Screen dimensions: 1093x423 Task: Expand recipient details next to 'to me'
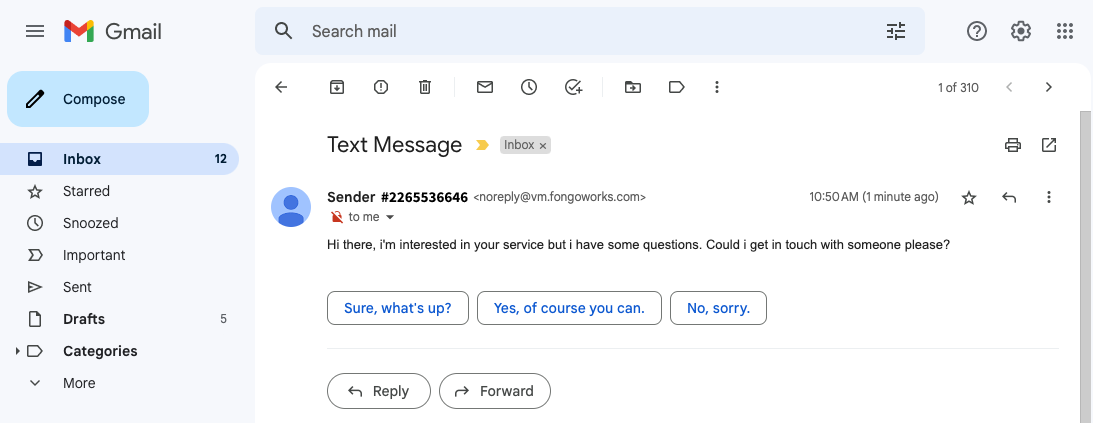(x=390, y=217)
